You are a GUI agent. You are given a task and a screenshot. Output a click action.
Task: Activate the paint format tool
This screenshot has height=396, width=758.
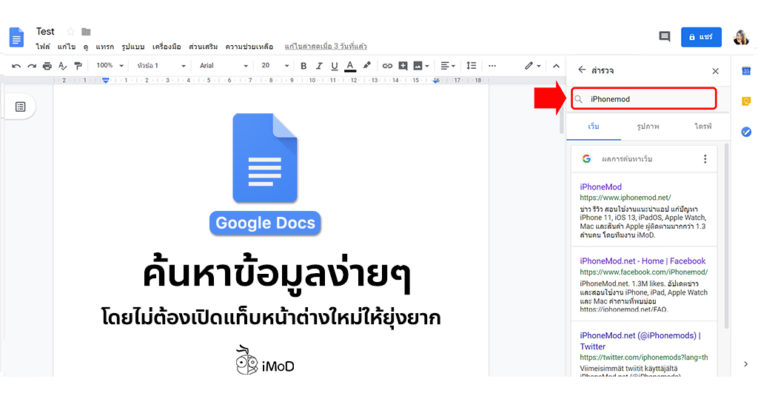78,66
